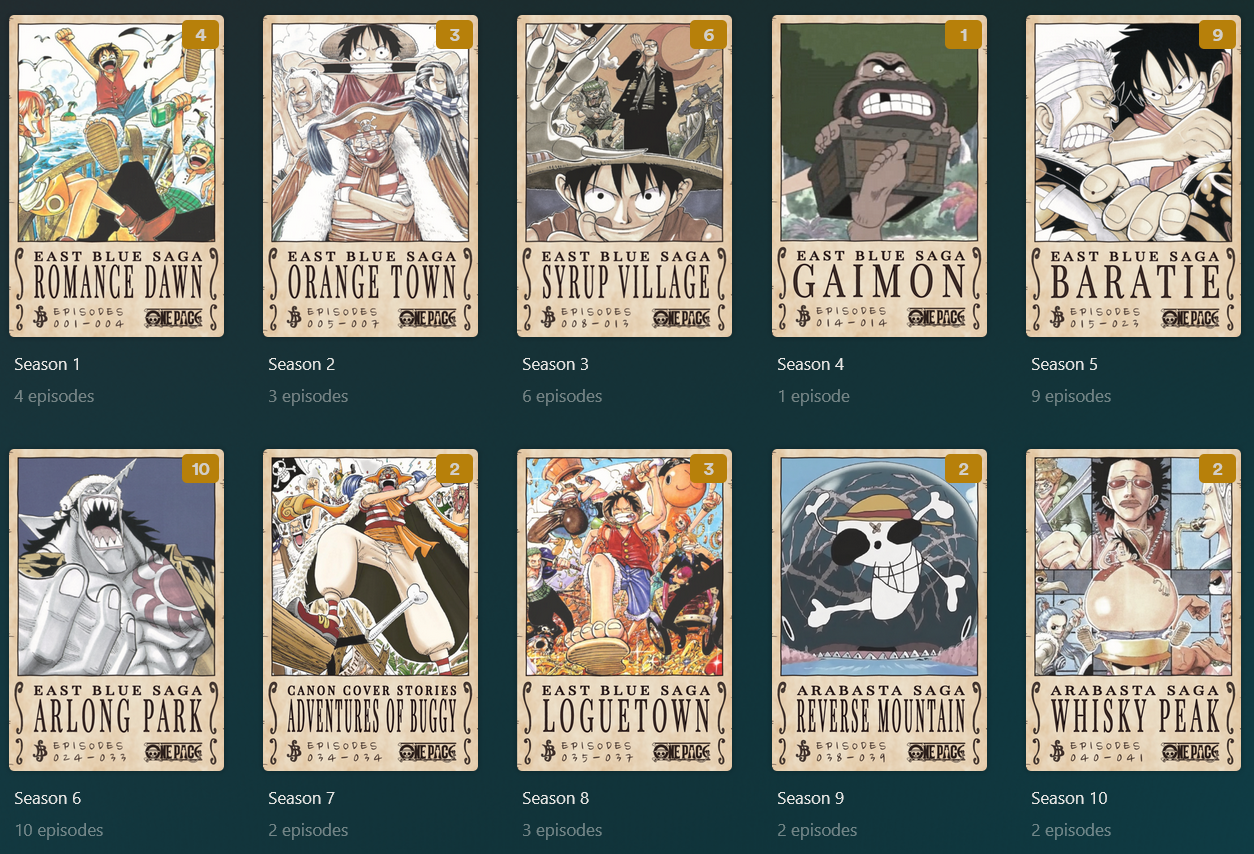Click the Season 1 title link
Image resolution: width=1254 pixels, height=854 pixels.
[47, 364]
